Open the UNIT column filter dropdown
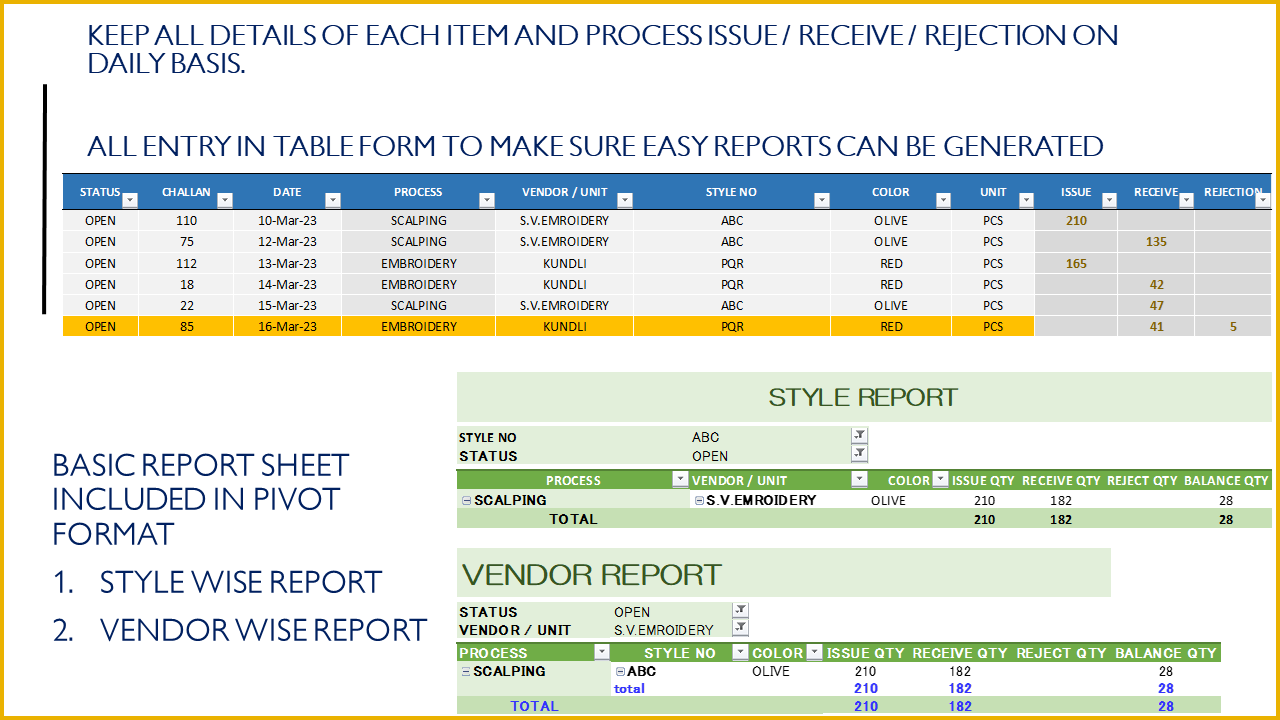Viewport: 1280px width, 720px height. [x=1025, y=200]
